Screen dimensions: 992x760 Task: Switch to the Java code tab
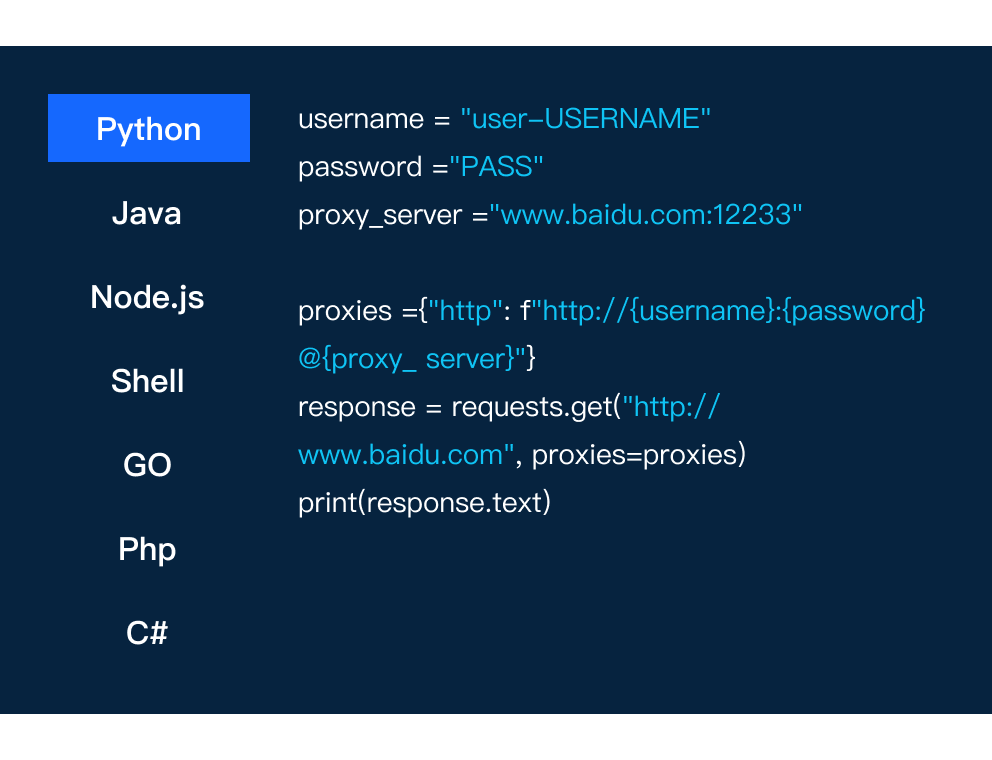(147, 213)
